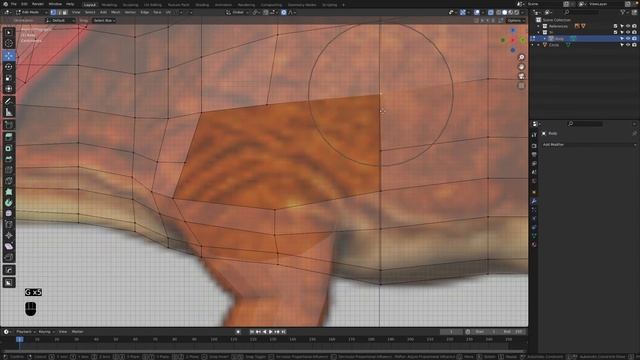The image size is (640, 360).
Task: Open the Add Modifier dropdown
Action: coord(589,144)
